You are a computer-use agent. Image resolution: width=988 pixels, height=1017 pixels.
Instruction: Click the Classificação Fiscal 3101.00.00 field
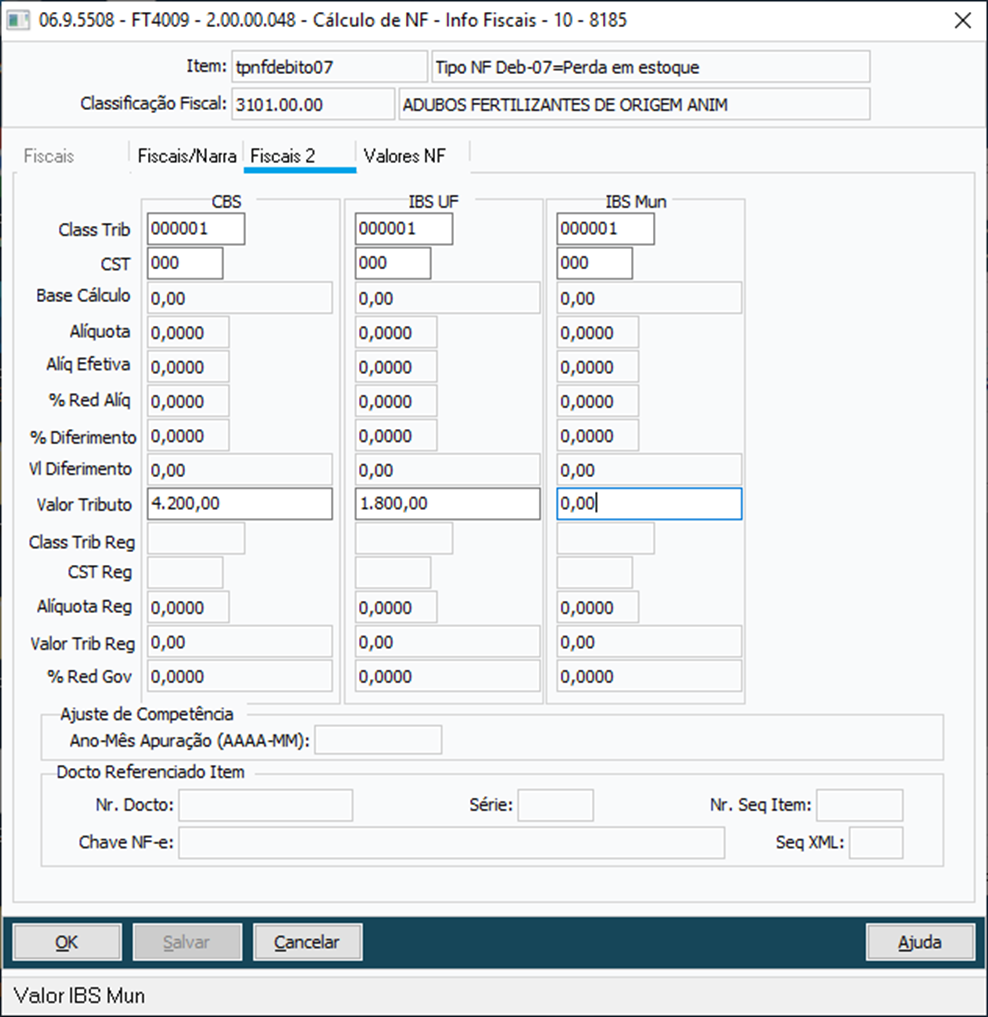(313, 104)
